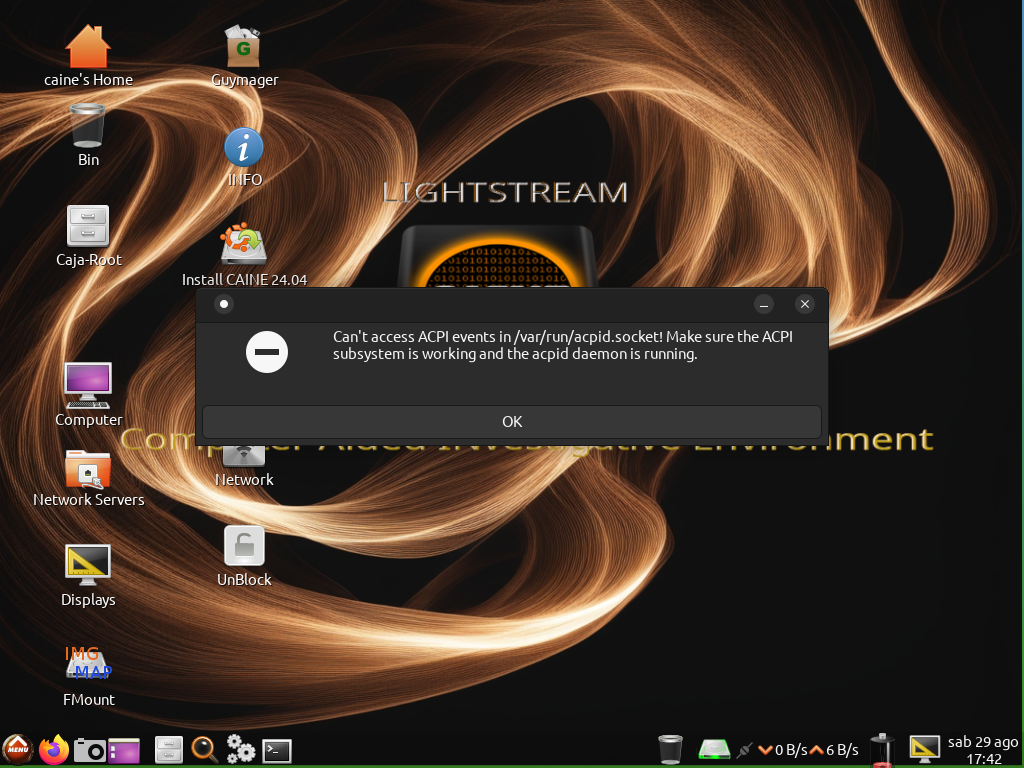Open the dialog's window menu dot button
The height and width of the screenshot is (768, 1024).
224,304
